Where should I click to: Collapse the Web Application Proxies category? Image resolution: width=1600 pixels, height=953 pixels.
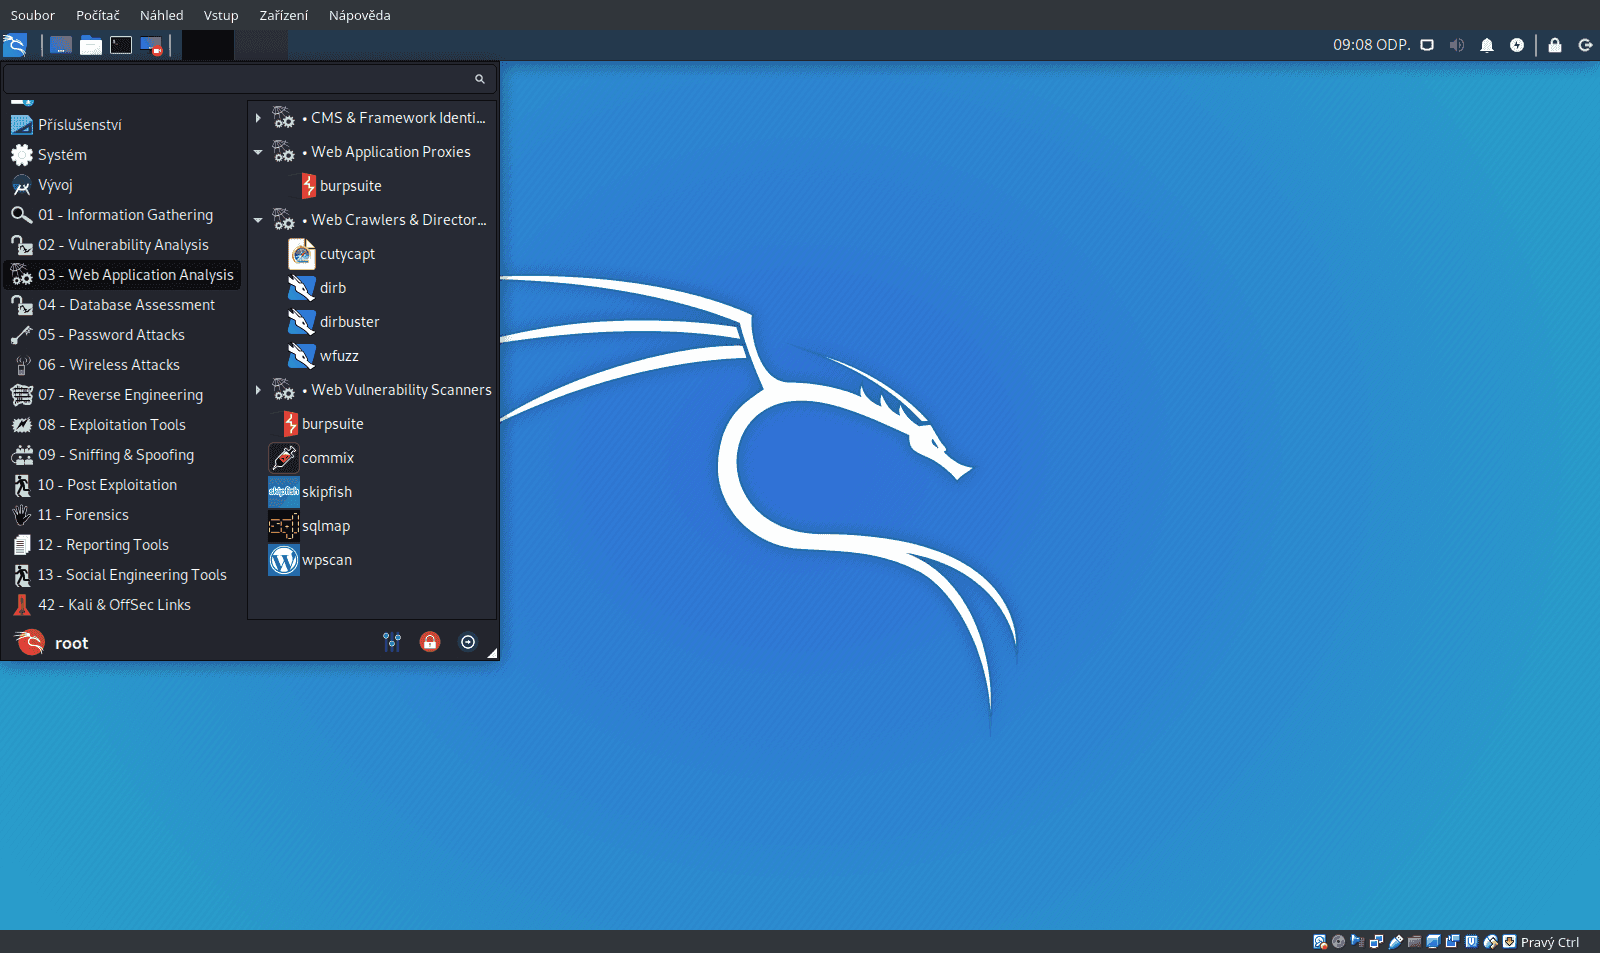coord(259,152)
